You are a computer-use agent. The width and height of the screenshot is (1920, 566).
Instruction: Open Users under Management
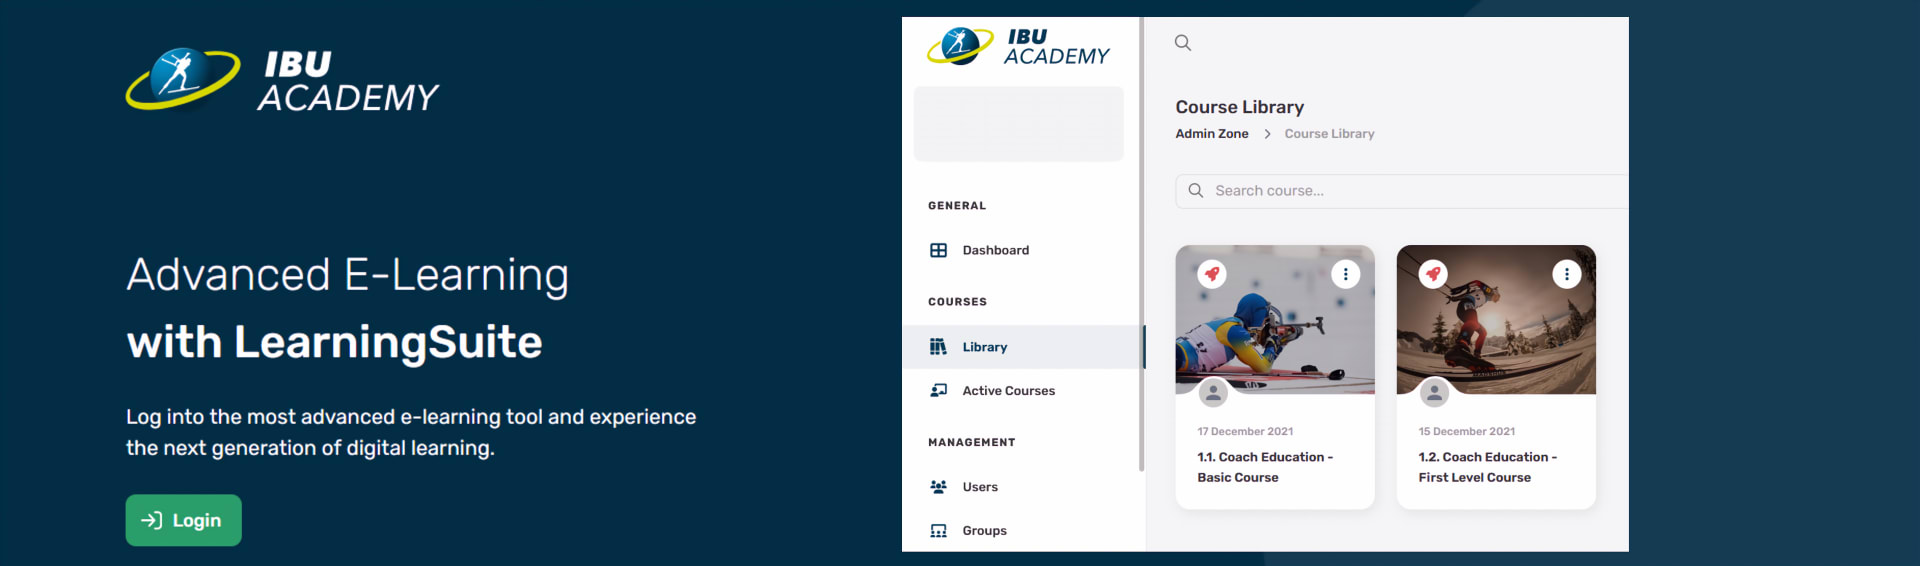point(980,487)
